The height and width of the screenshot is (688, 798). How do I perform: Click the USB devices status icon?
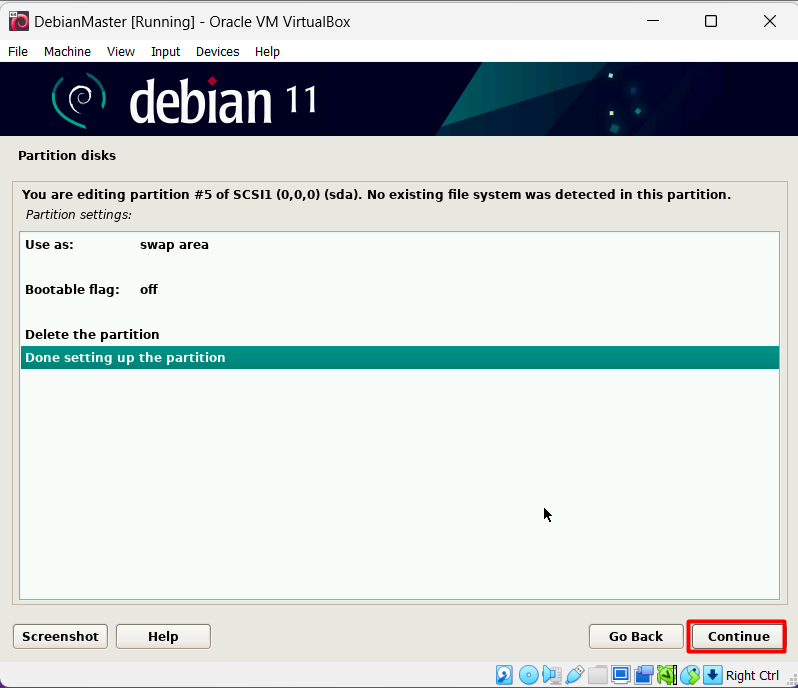[x=575, y=675]
